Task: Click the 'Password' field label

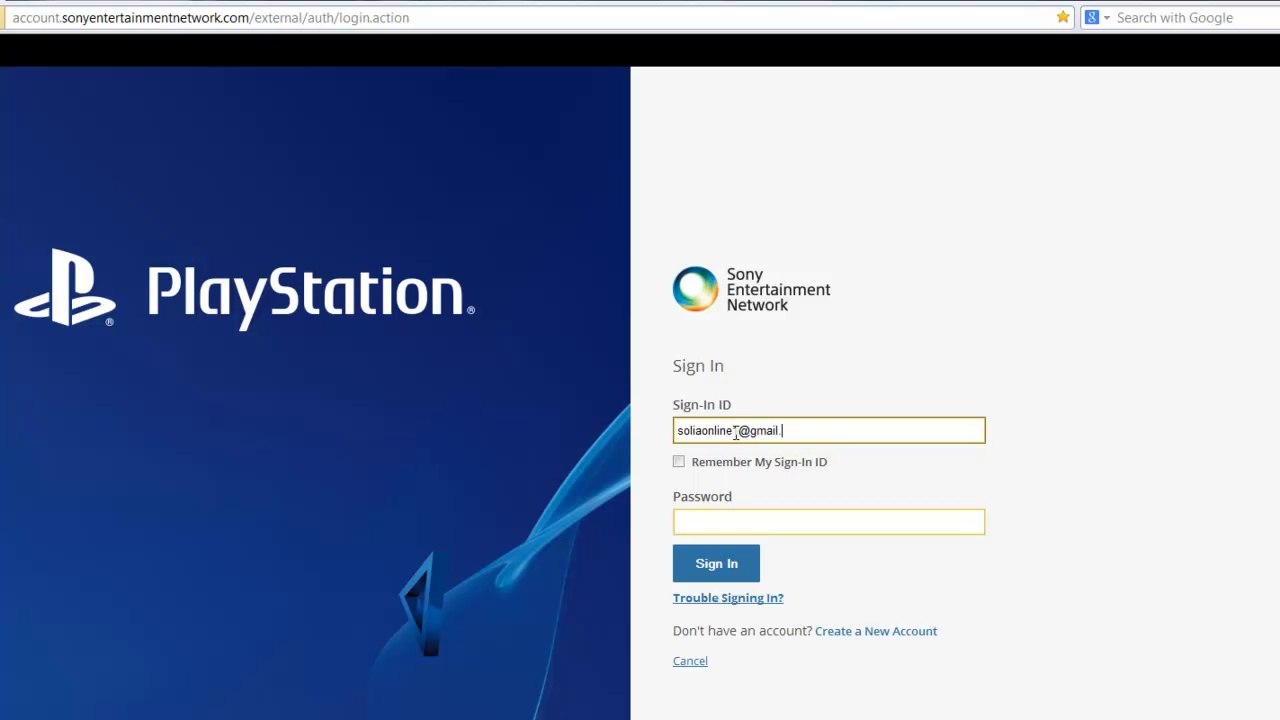Action: click(702, 496)
